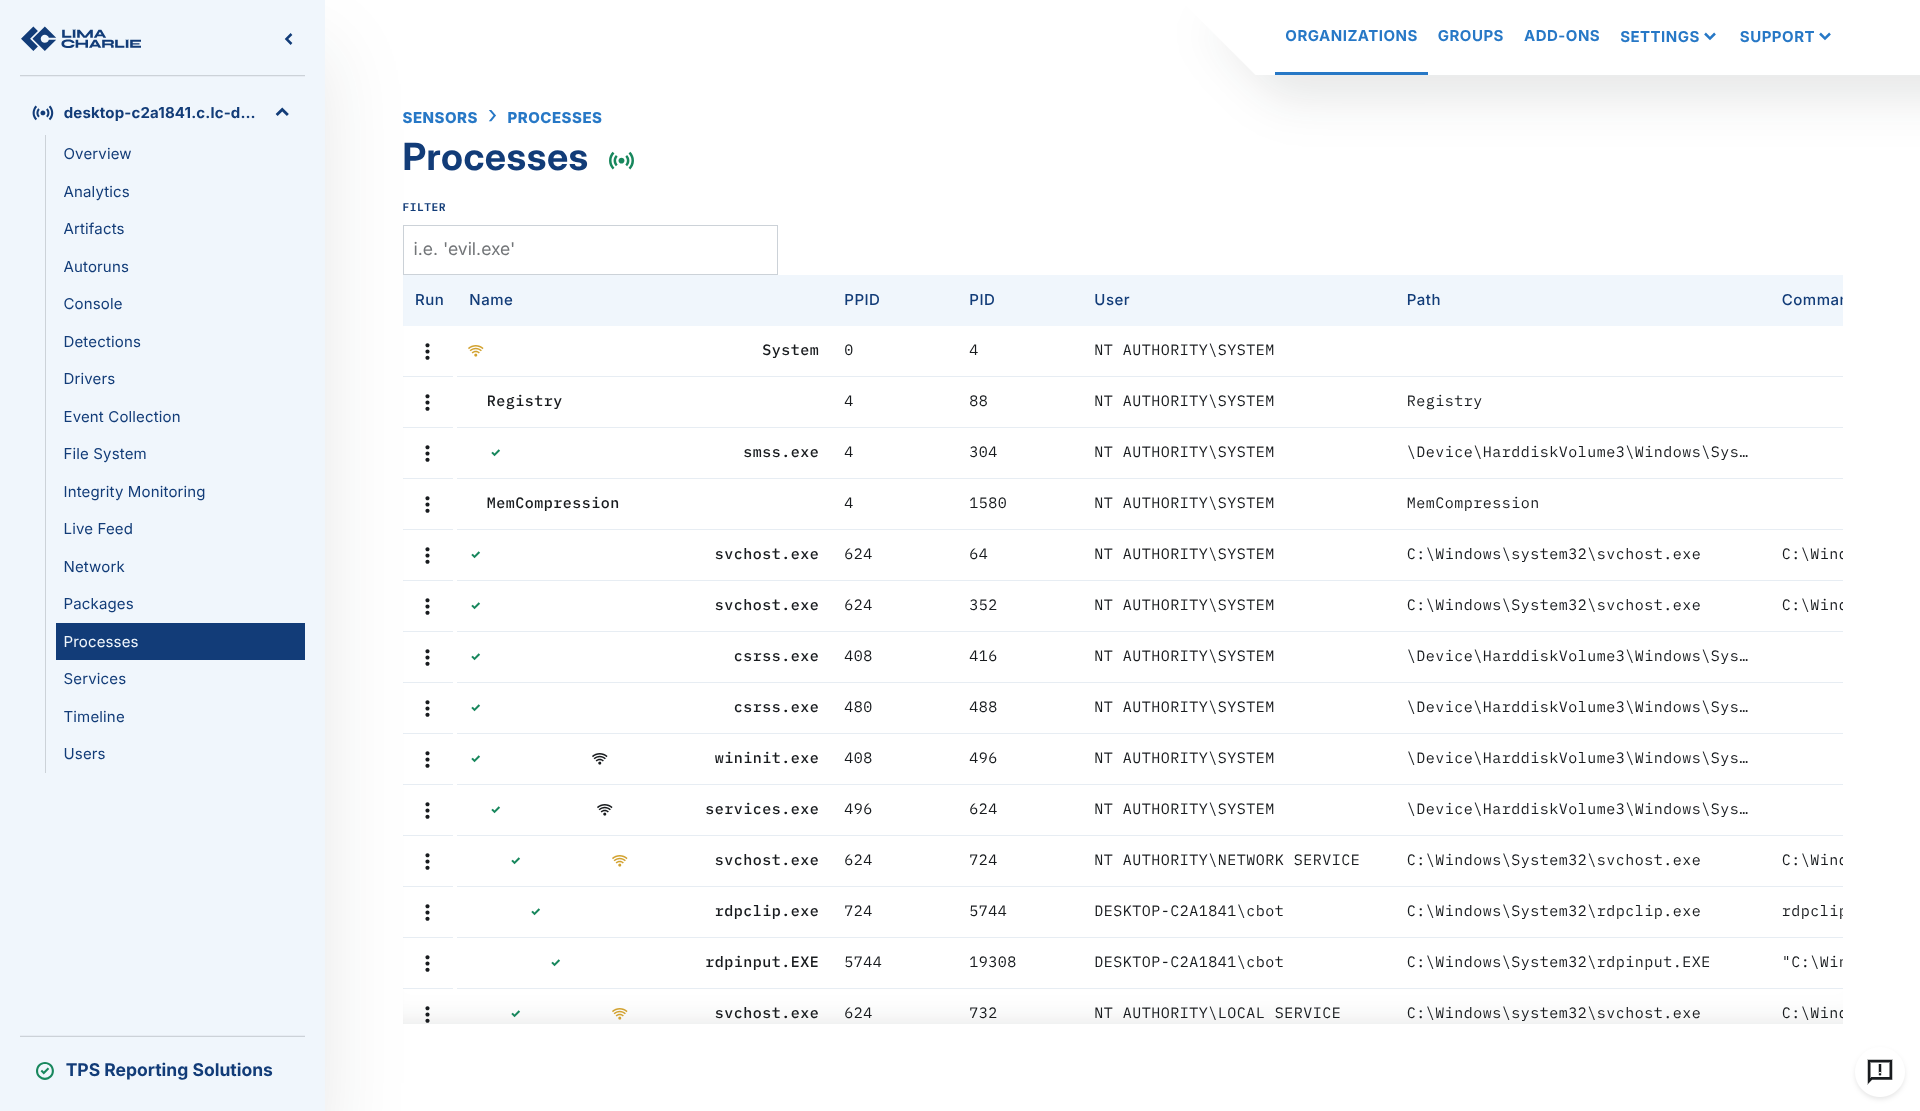Collapse the desktop-c2a1841 sensor menu
This screenshot has height=1111, width=1920.
[x=282, y=113]
